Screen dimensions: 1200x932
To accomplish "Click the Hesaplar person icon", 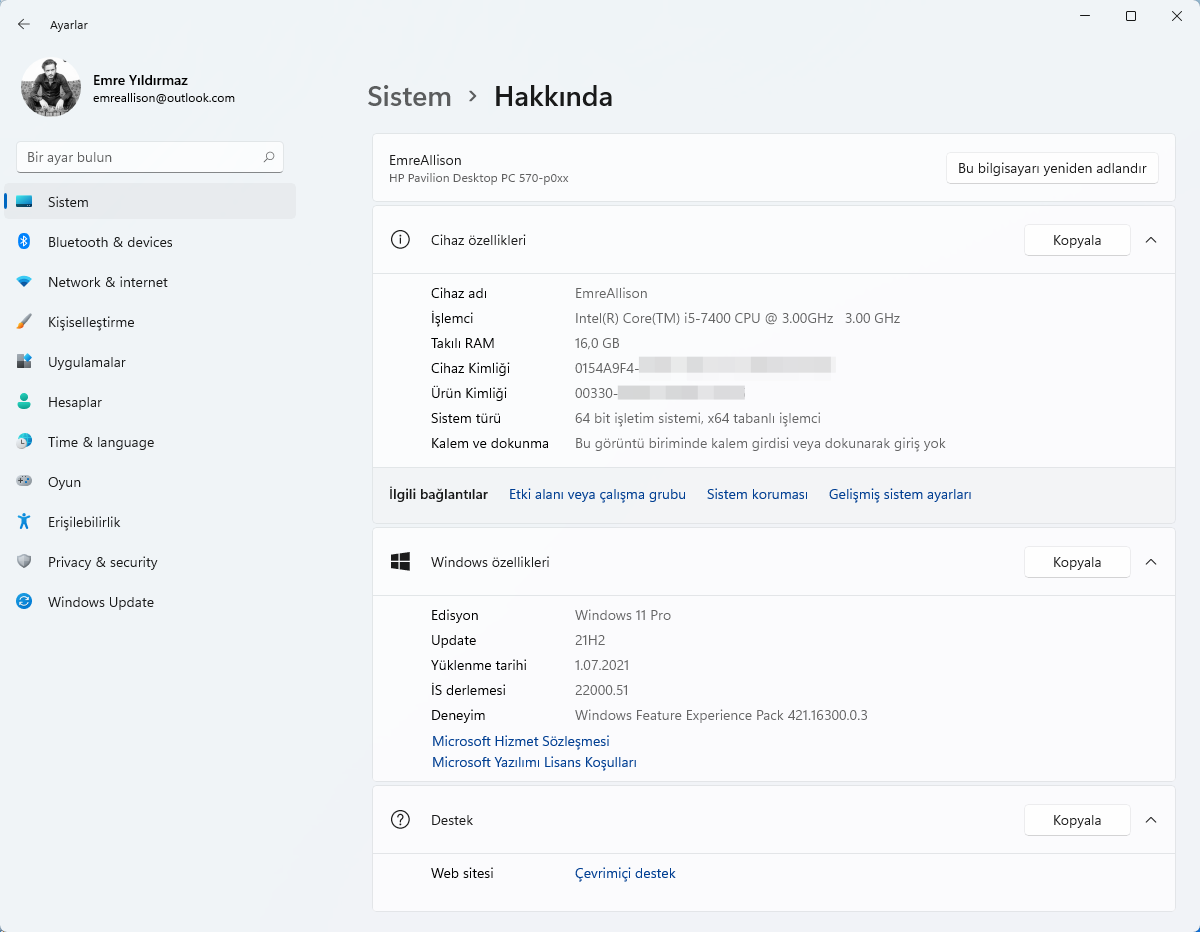I will click(x=24, y=402).
